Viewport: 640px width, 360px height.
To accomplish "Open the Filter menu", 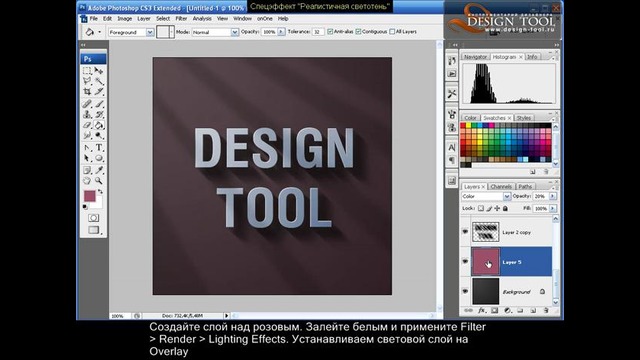I will coord(181,19).
